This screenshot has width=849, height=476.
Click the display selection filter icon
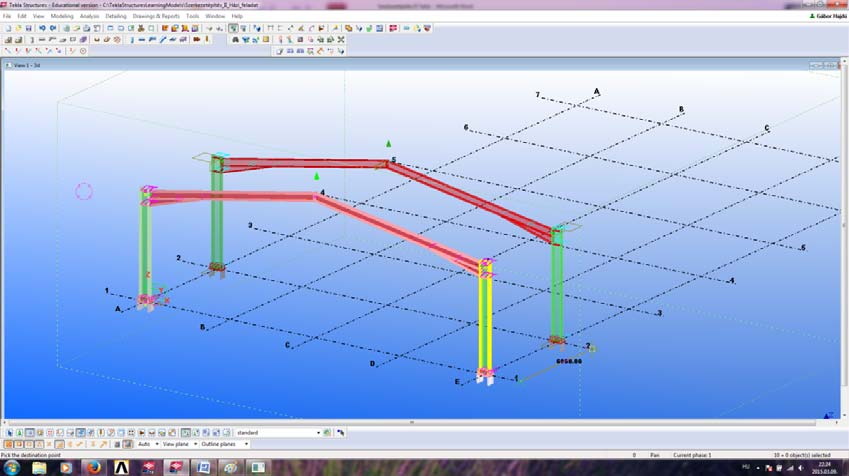coord(327,433)
